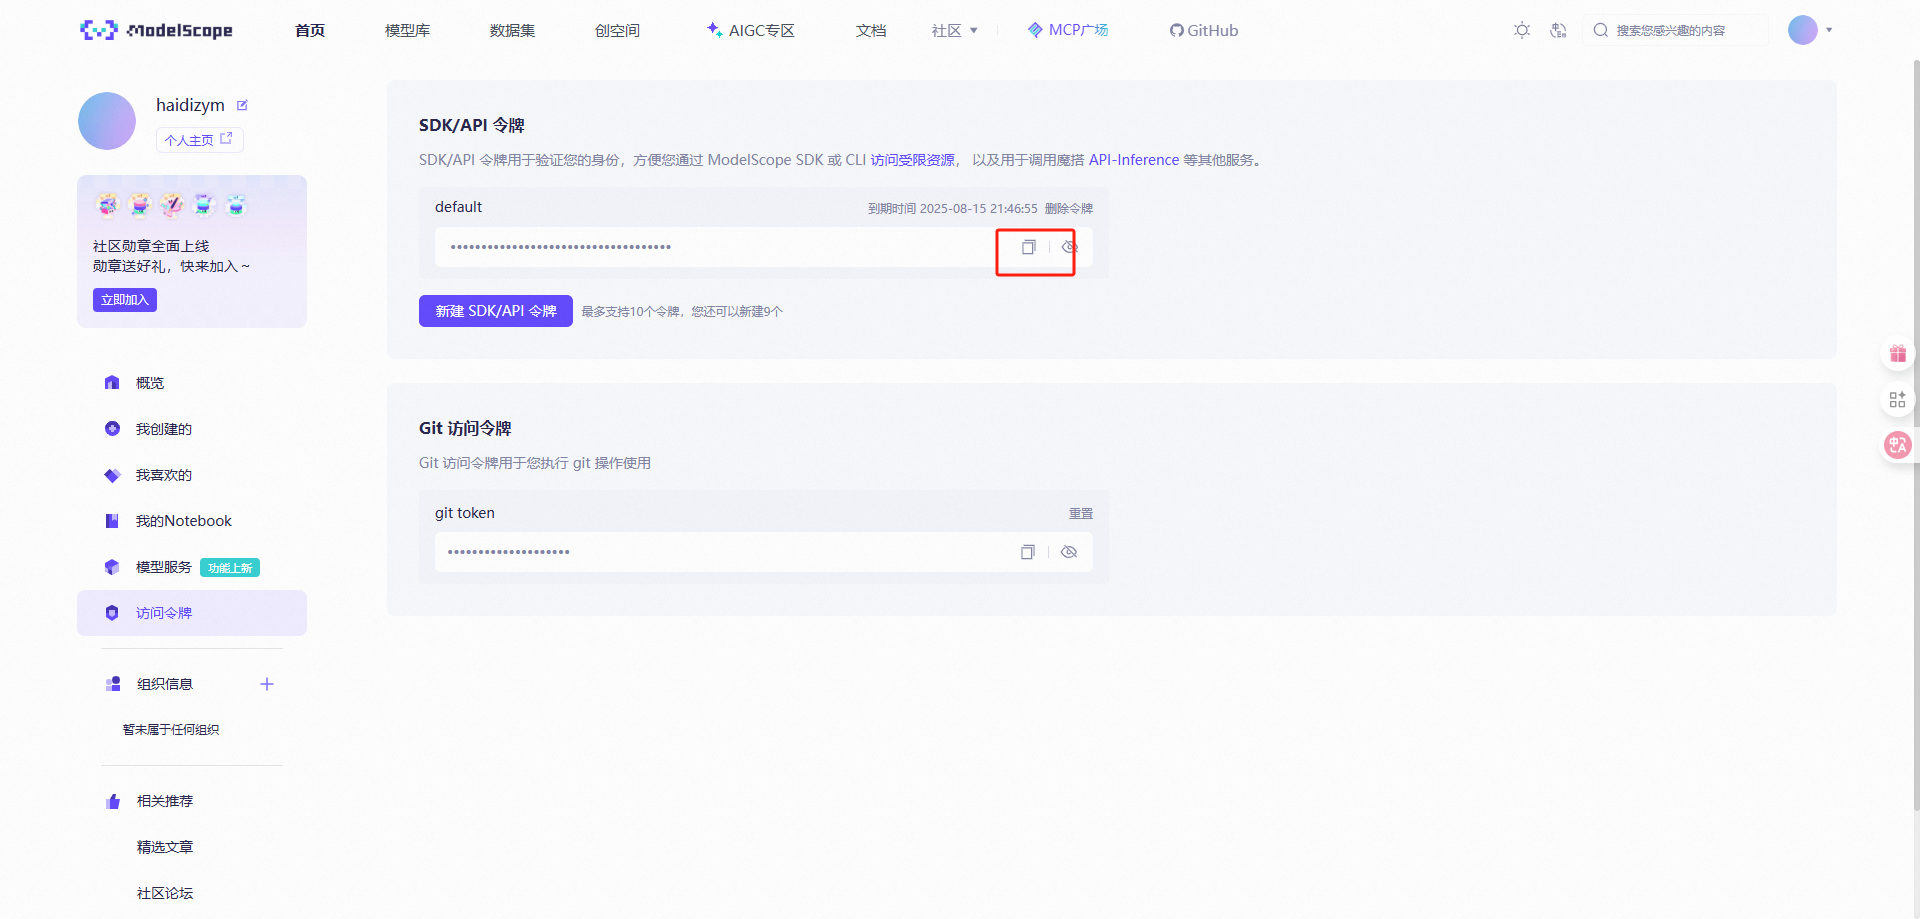
Task: Copy the default SDK token
Action: 1028,247
